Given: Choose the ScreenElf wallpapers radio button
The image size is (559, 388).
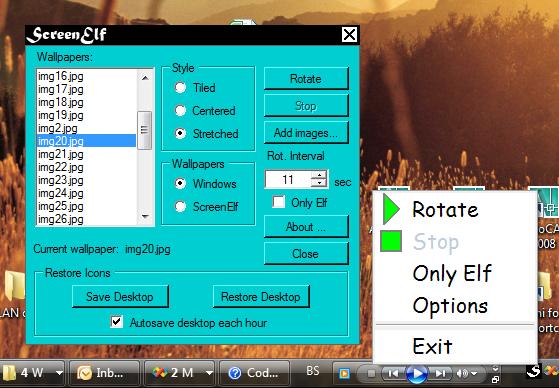Looking at the screenshot, I should click(x=181, y=206).
